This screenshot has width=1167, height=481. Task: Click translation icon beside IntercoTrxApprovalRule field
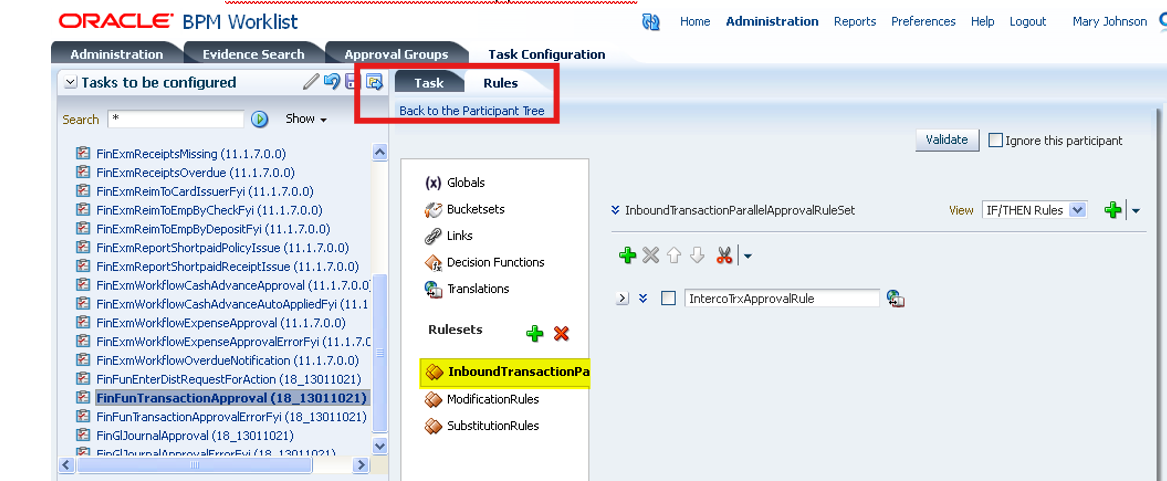coord(895,299)
